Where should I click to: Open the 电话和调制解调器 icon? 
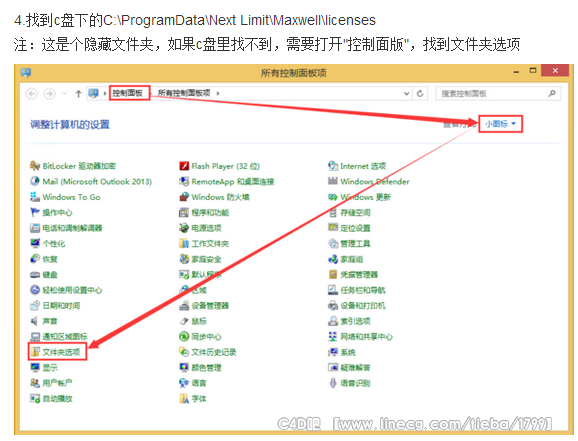pos(35,228)
